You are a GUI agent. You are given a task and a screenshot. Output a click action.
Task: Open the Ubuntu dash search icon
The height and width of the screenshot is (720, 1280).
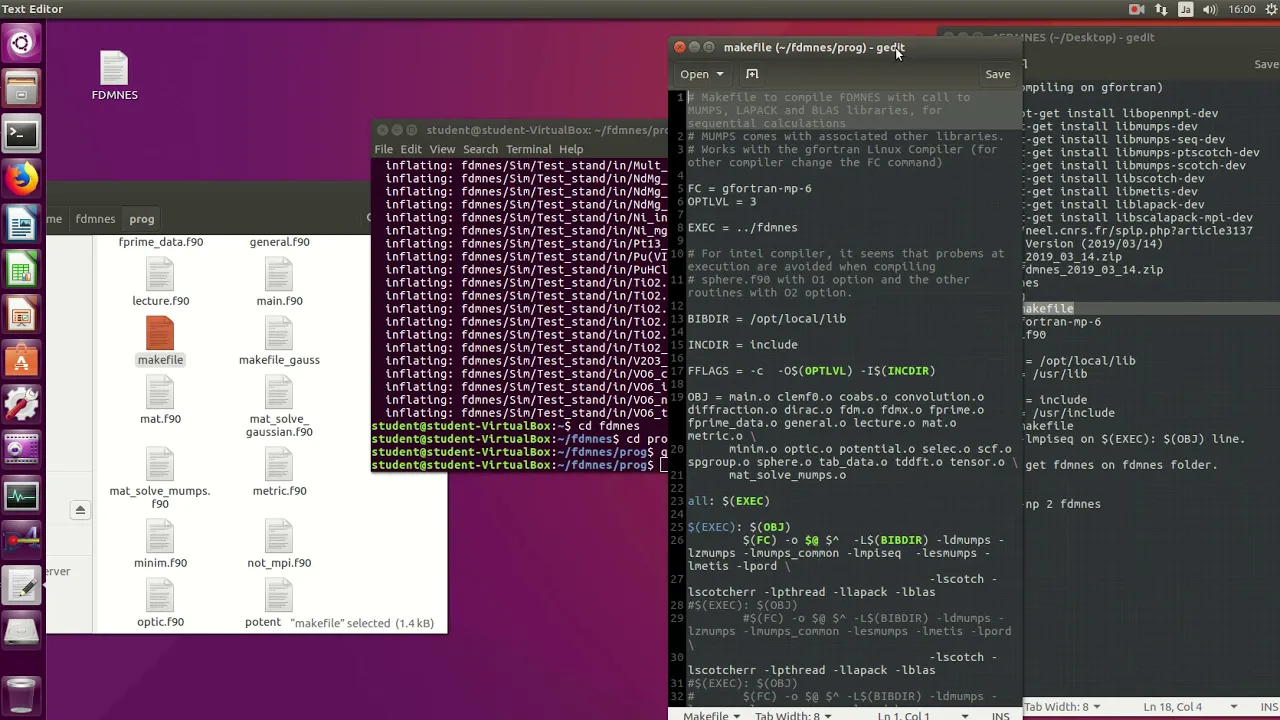(21, 43)
